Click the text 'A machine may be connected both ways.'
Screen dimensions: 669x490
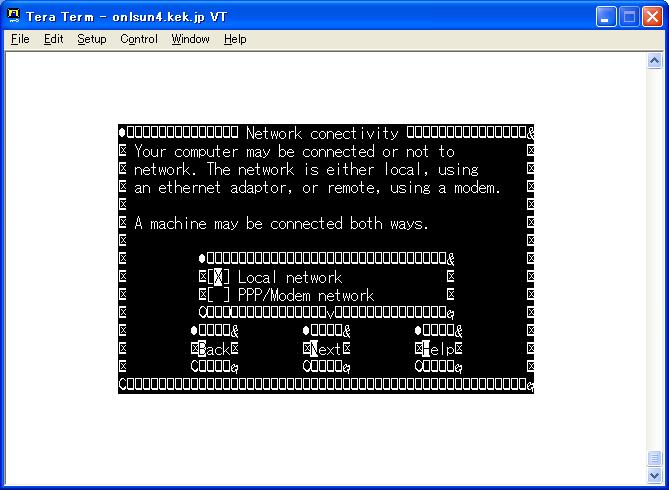tap(281, 224)
